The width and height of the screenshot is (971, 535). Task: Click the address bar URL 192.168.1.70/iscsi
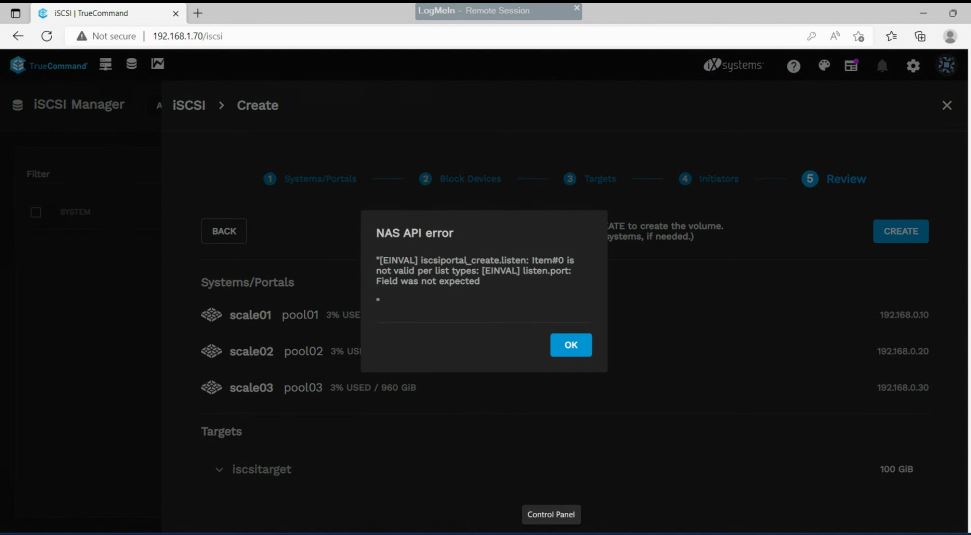coord(188,36)
